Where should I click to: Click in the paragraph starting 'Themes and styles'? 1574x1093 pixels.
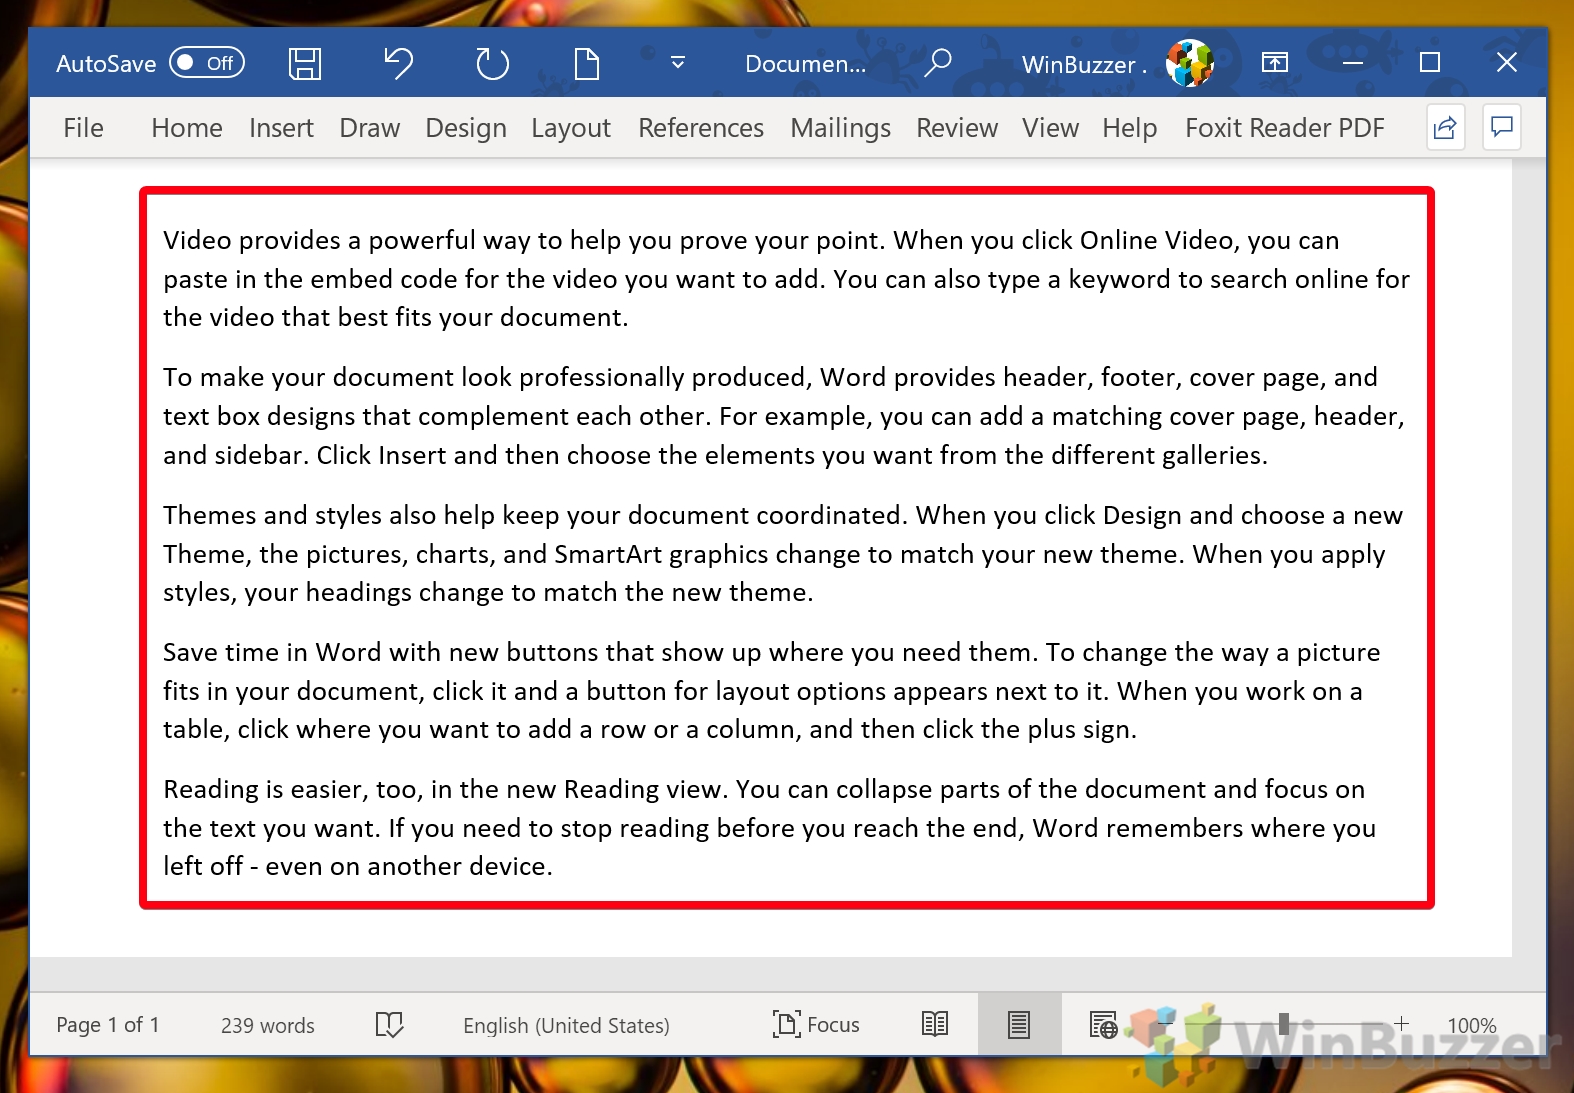click(783, 554)
